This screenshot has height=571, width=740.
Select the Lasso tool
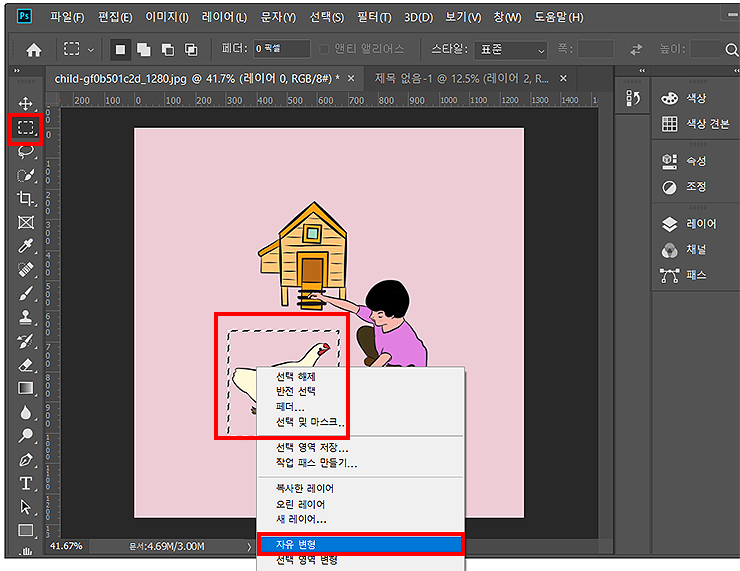(x=25, y=151)
